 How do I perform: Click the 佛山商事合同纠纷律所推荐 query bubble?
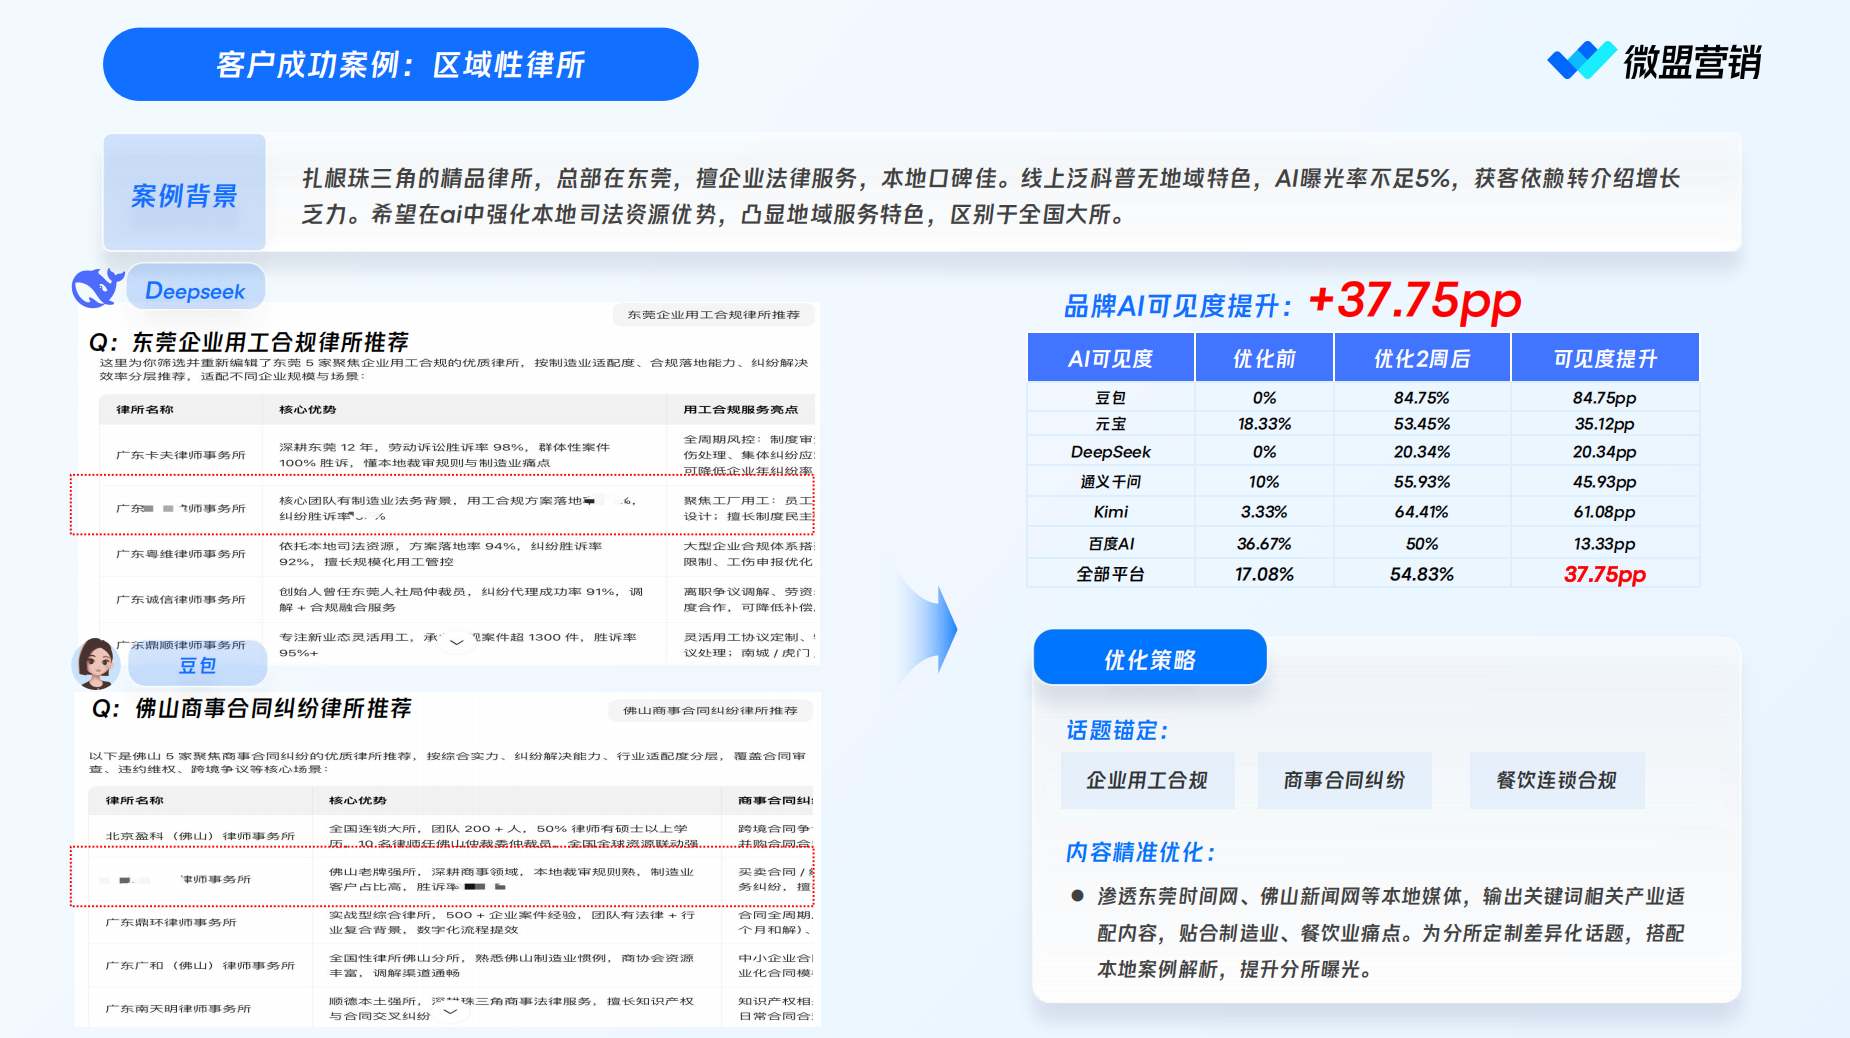tap(710, 710)
